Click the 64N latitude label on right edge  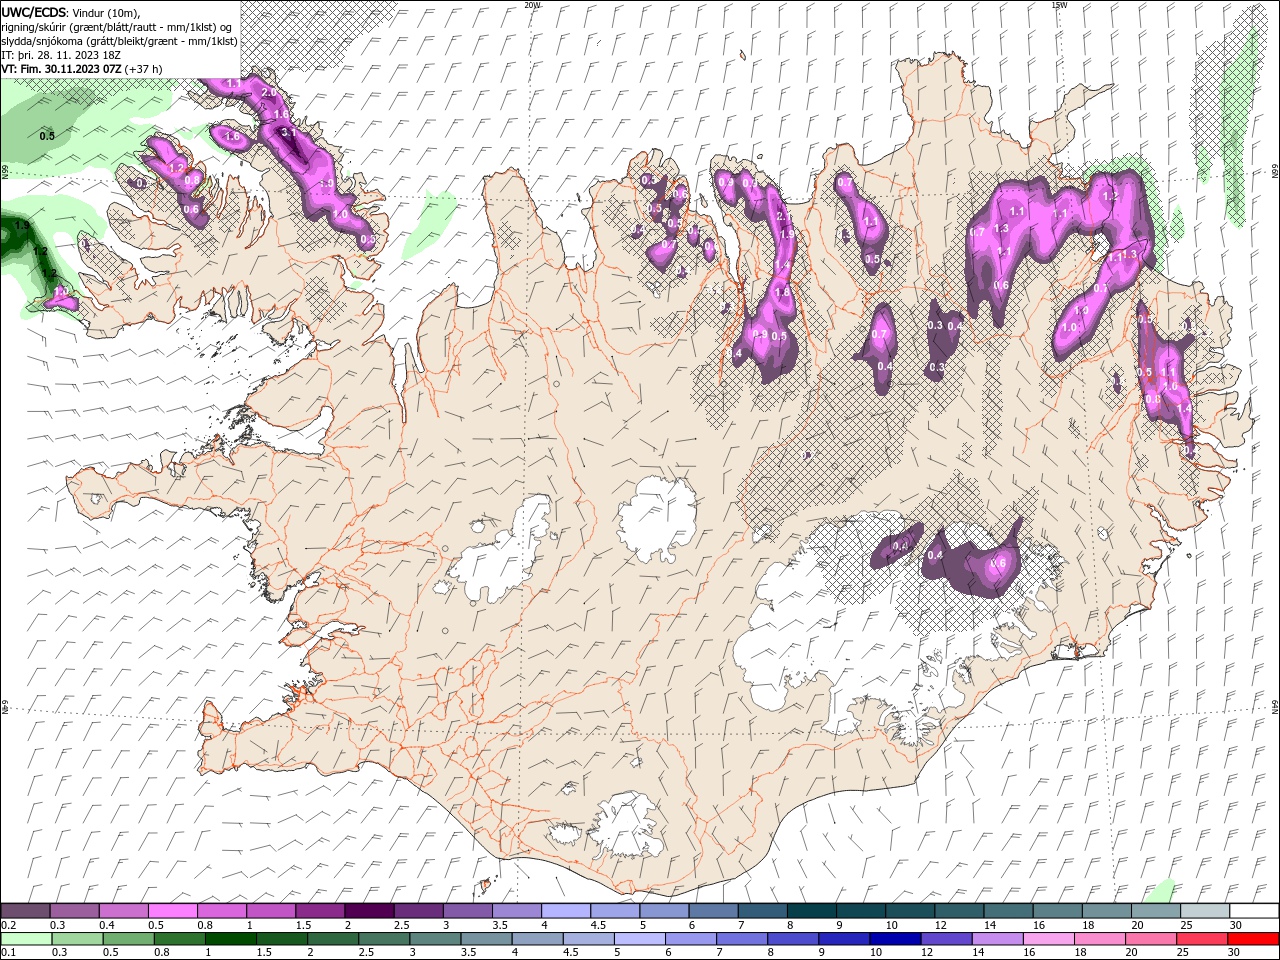coord(1275,705)
